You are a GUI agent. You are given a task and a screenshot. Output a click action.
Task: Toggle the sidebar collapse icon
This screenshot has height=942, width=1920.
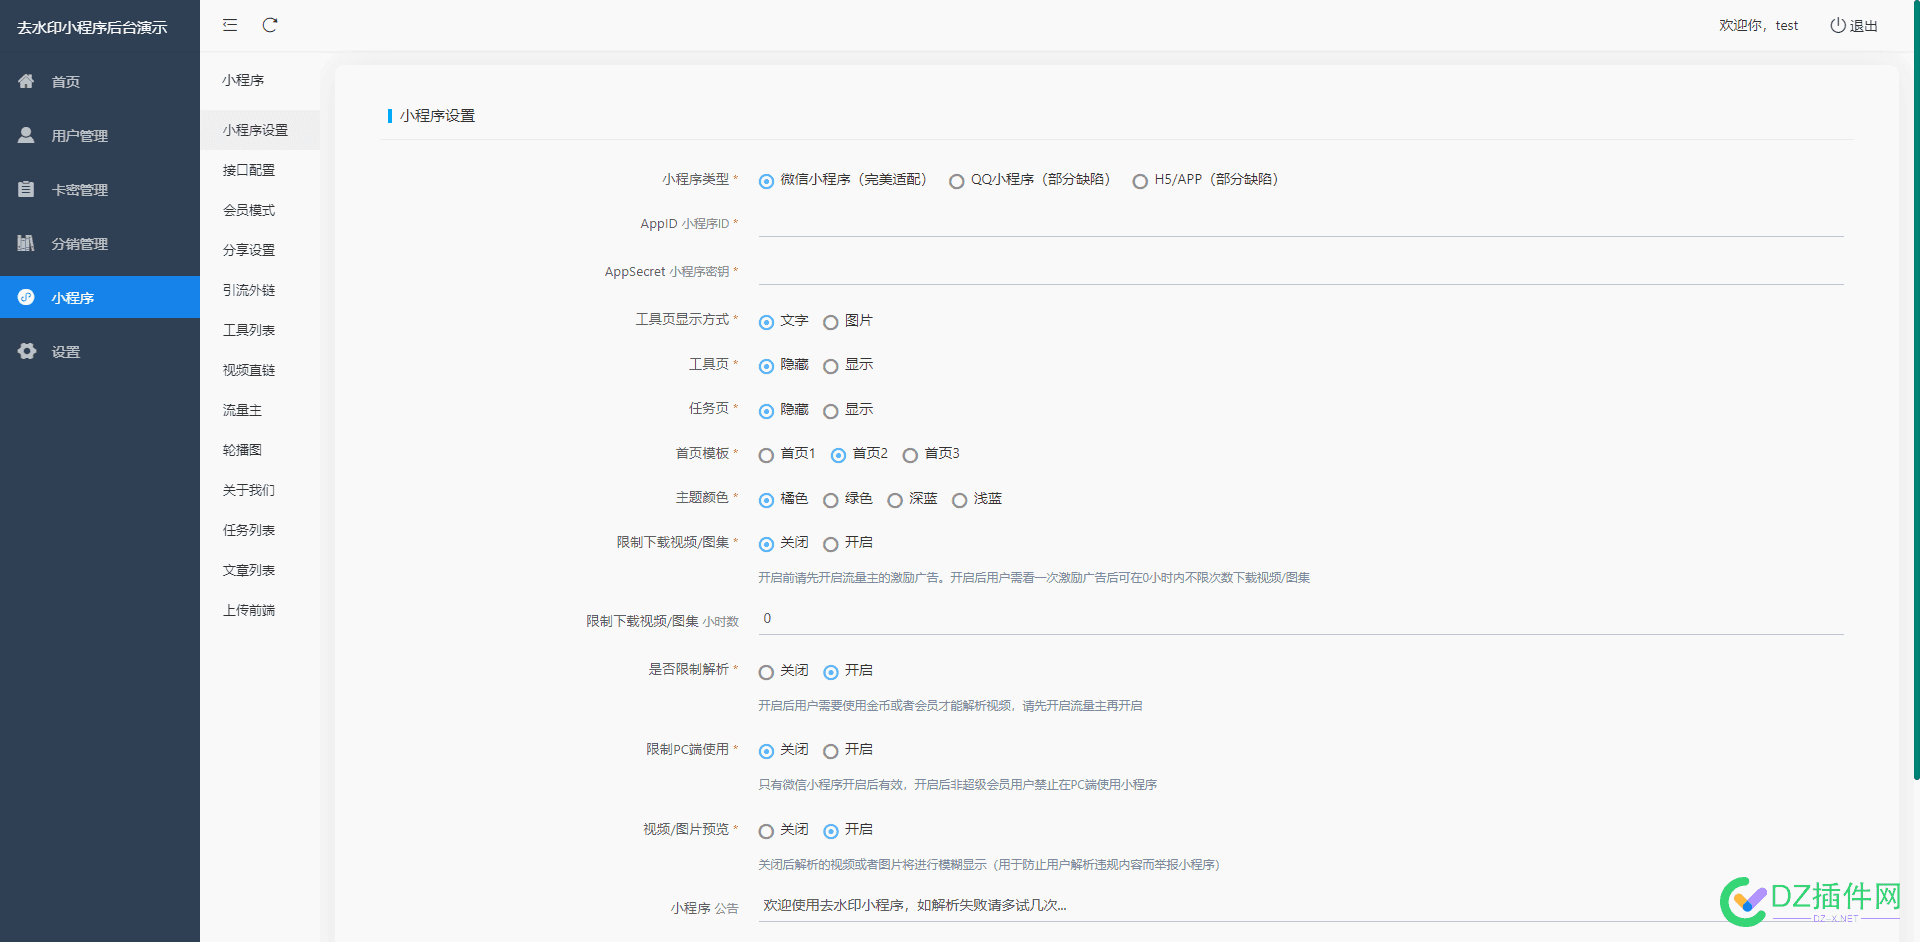coord(230,25)
